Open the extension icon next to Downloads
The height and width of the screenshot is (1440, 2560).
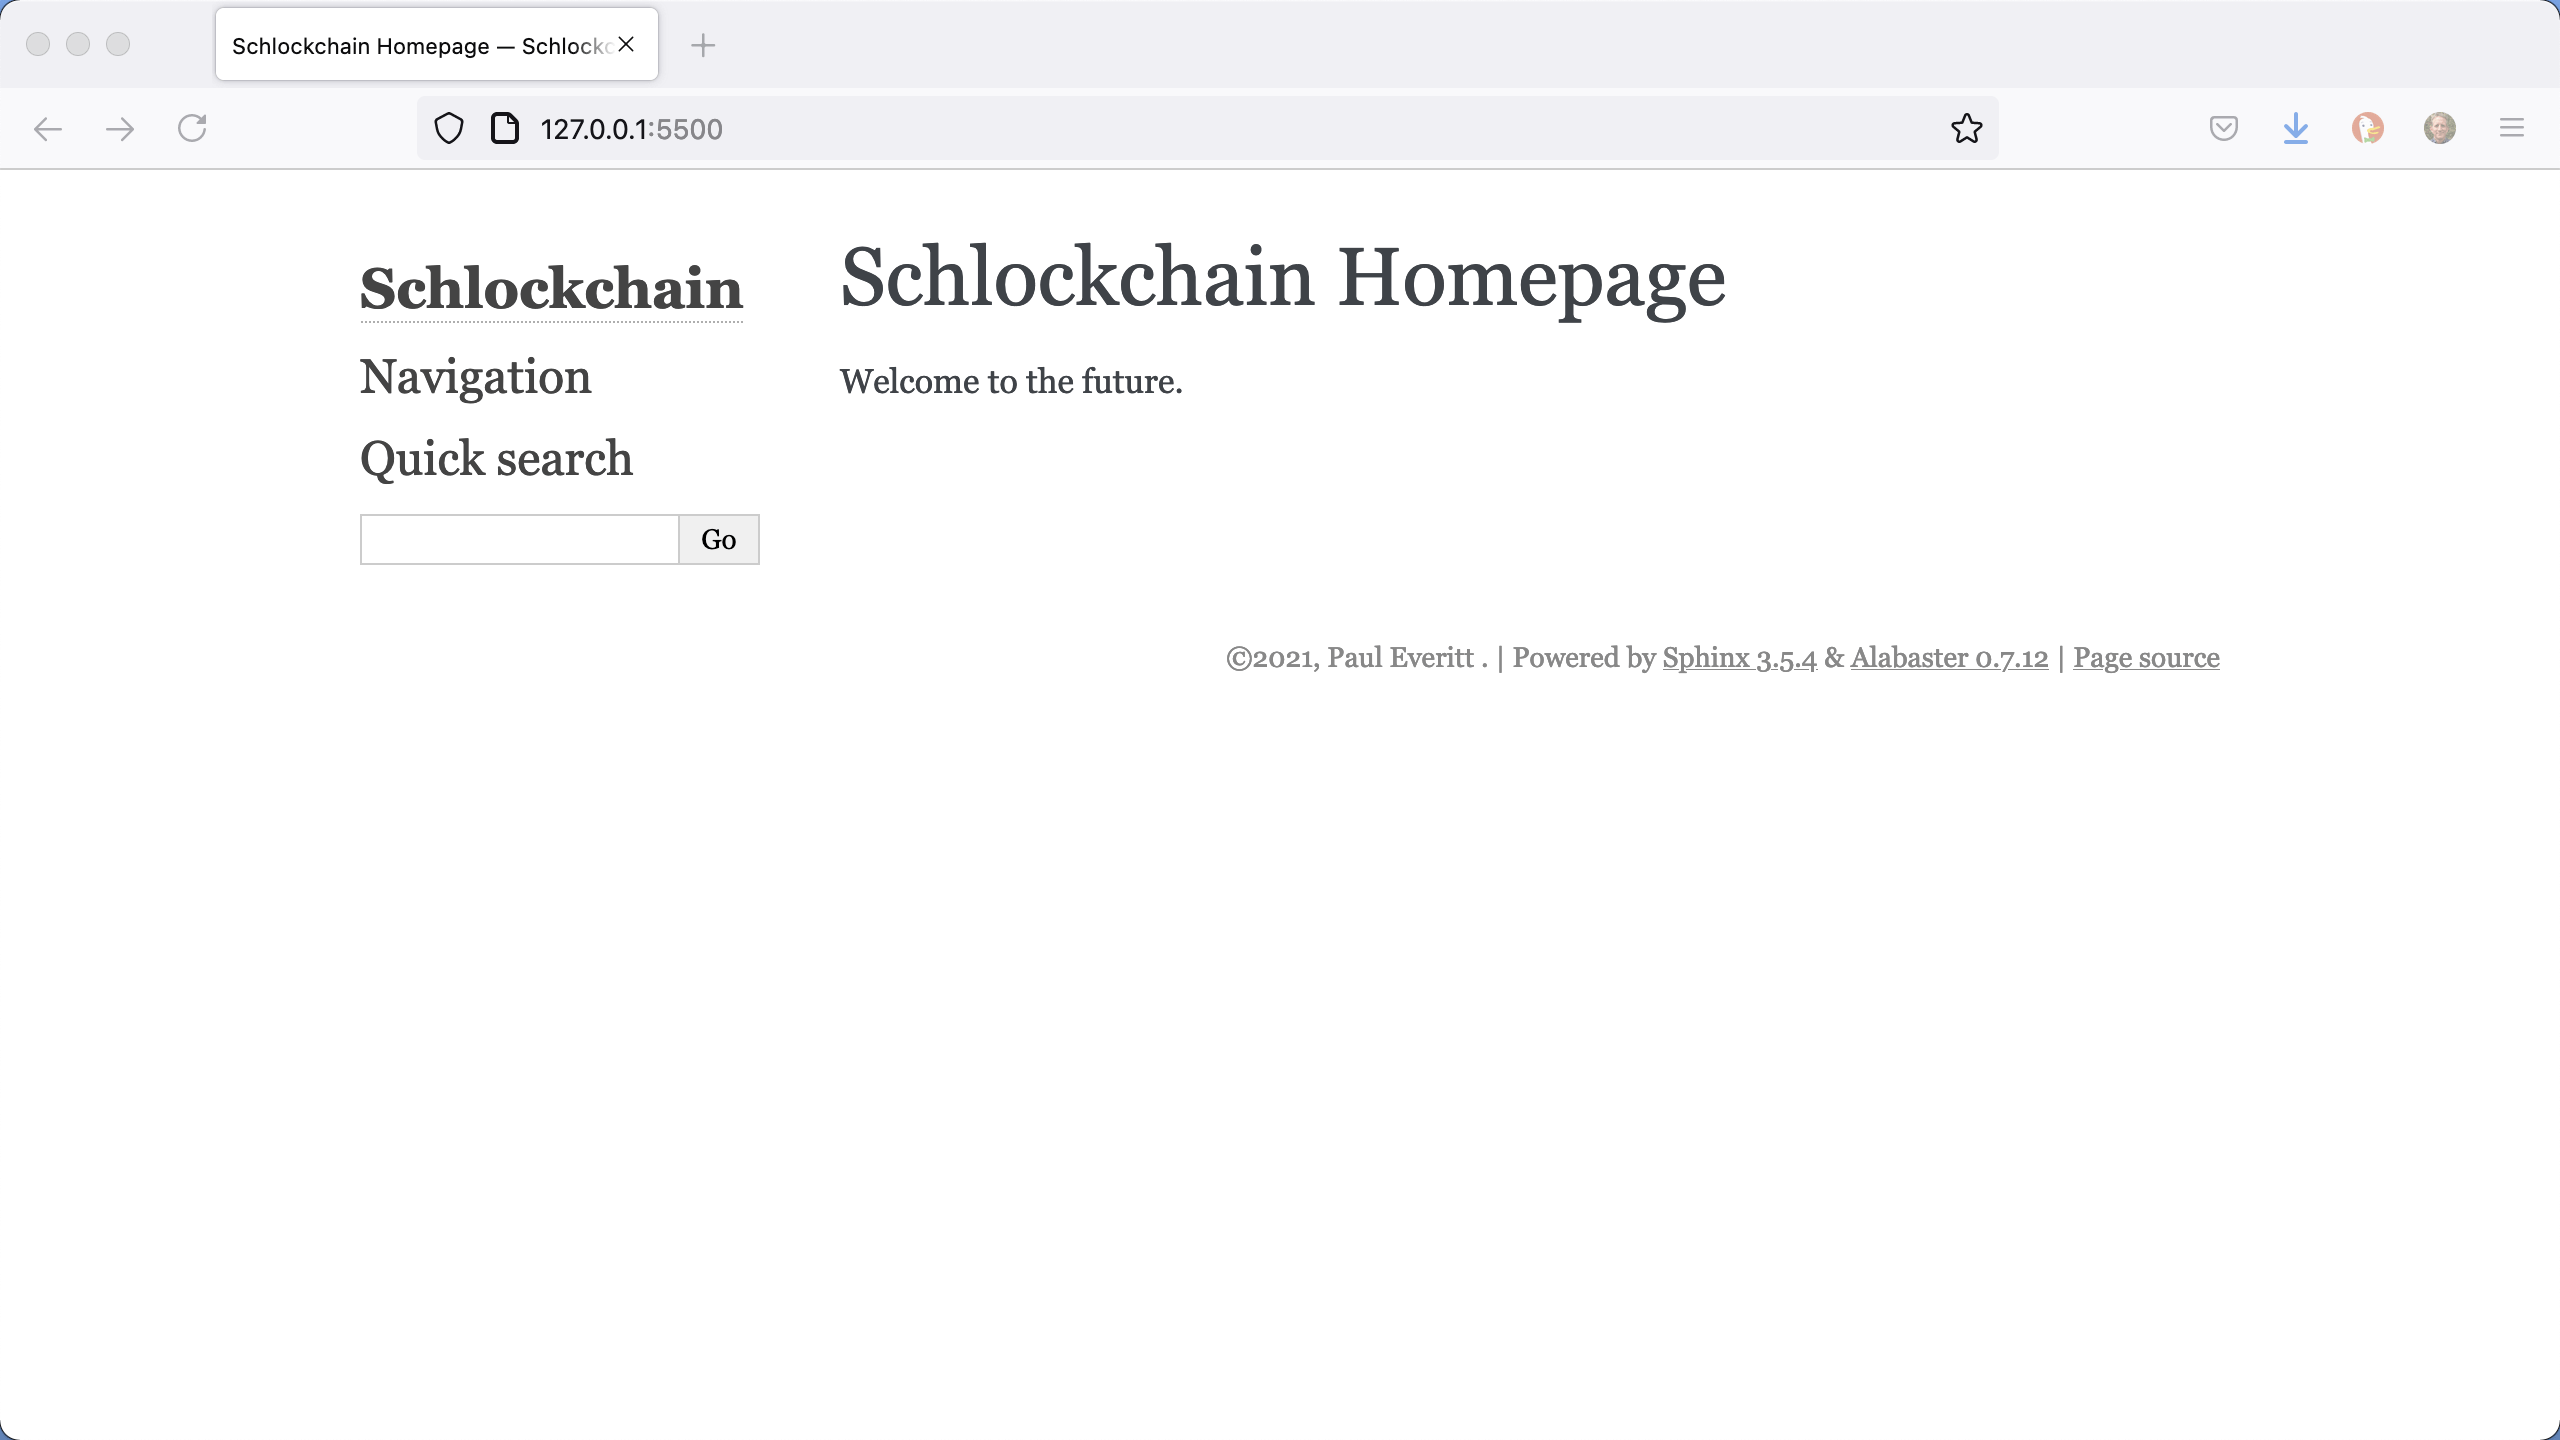(x=2367, y=128)
